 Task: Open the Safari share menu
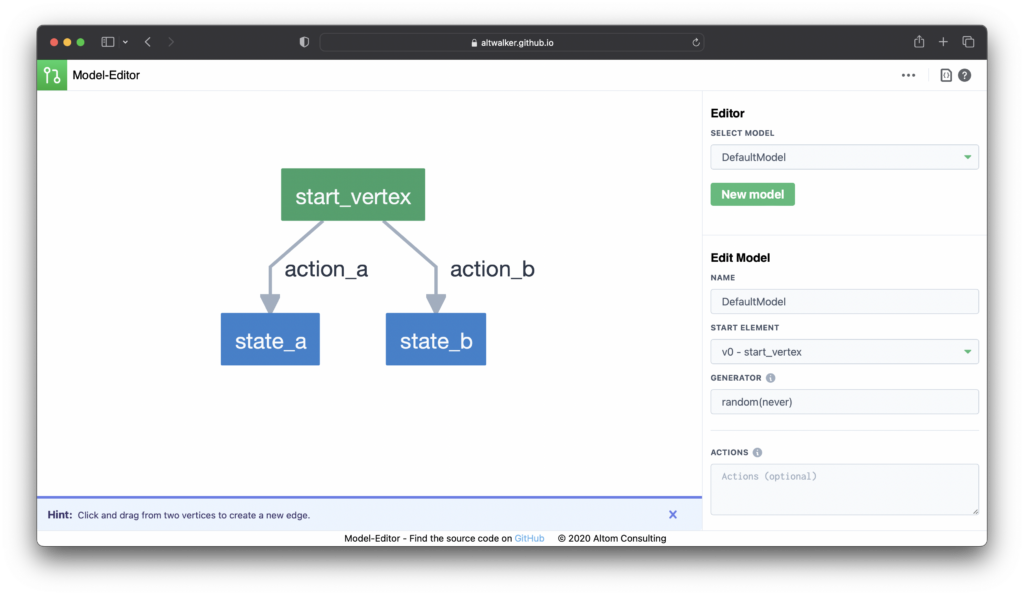pos(919,42)
